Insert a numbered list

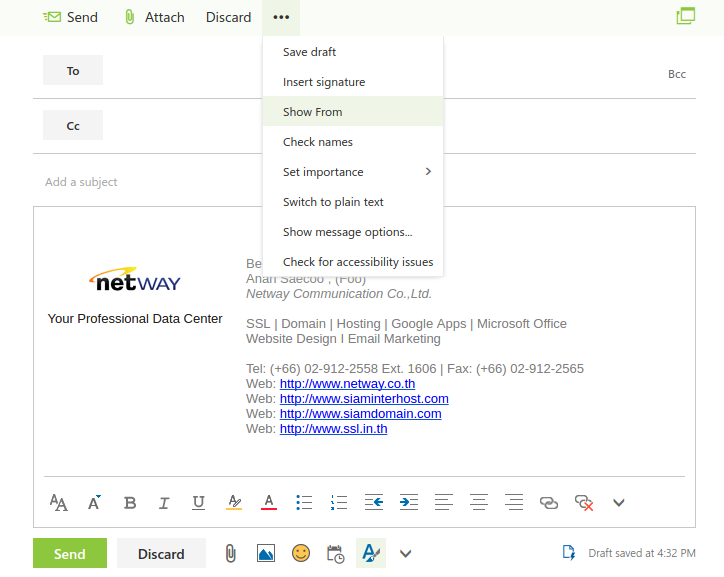click(x=339, y=503)
